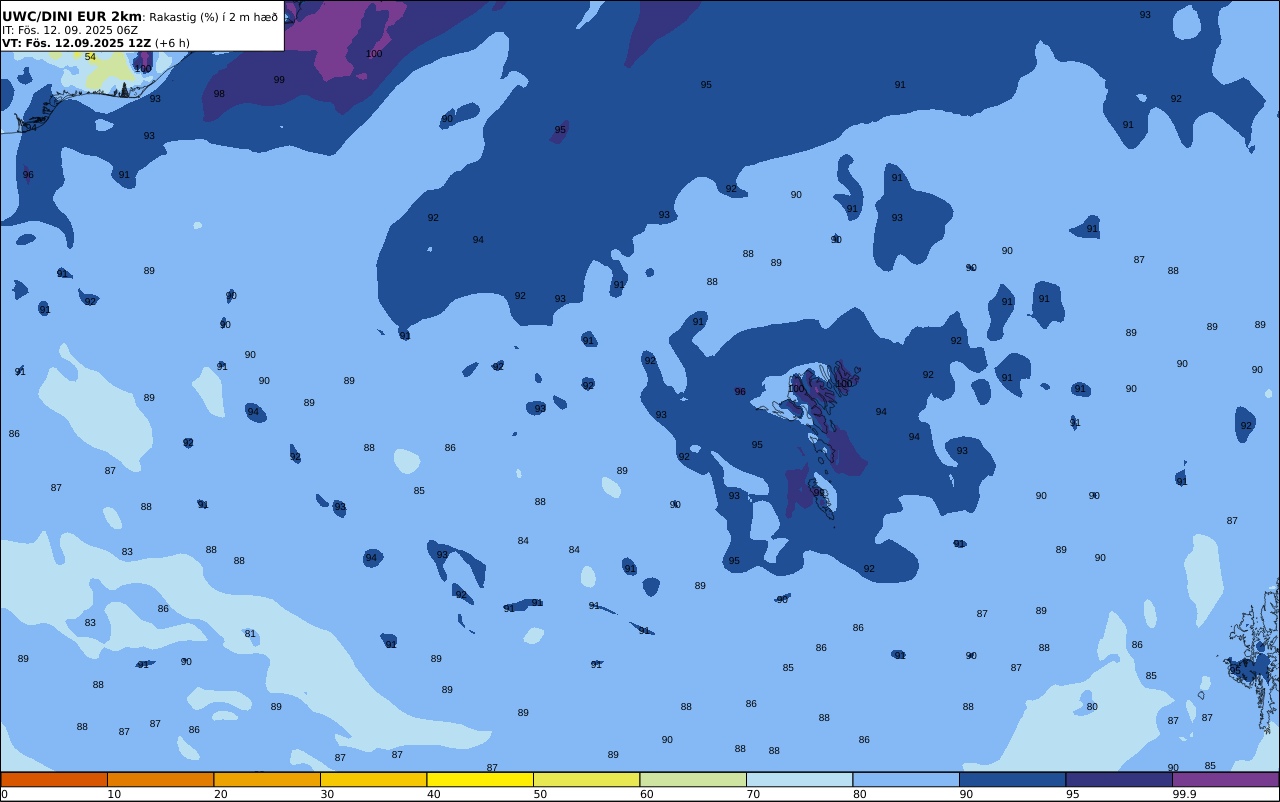Click the navy 95–99.9 legend color box
Image resolution: width=1280 pixels, height=802 pixels.
[x=1119, y=779]
